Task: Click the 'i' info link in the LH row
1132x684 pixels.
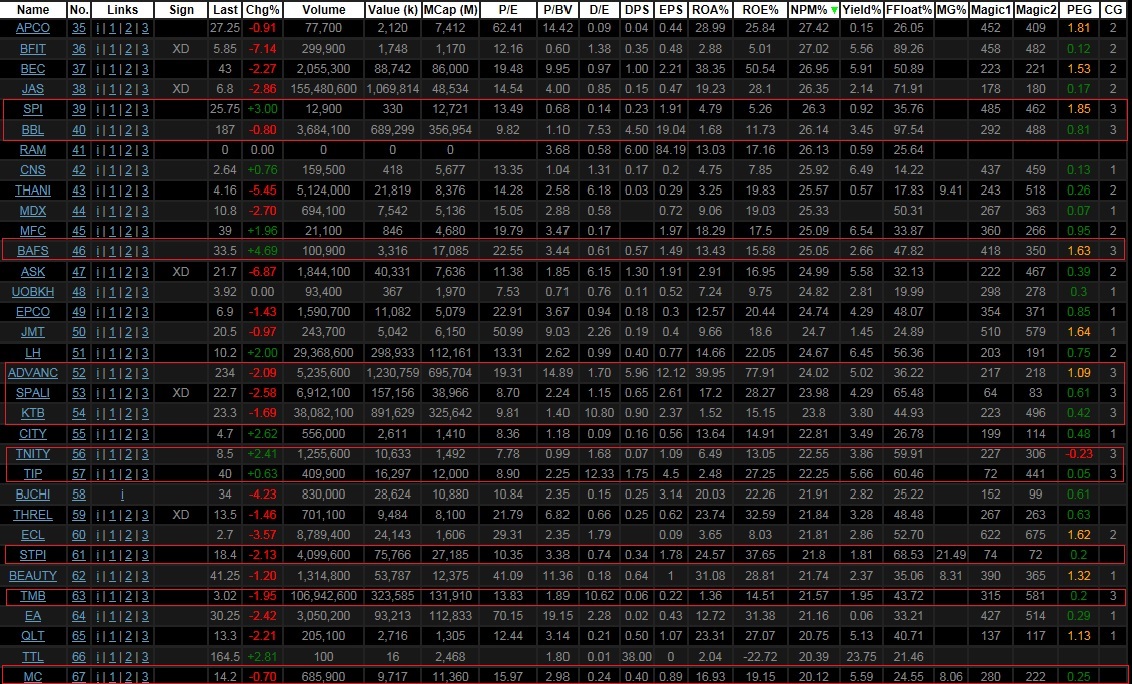Action: click(x=97, y=353)
